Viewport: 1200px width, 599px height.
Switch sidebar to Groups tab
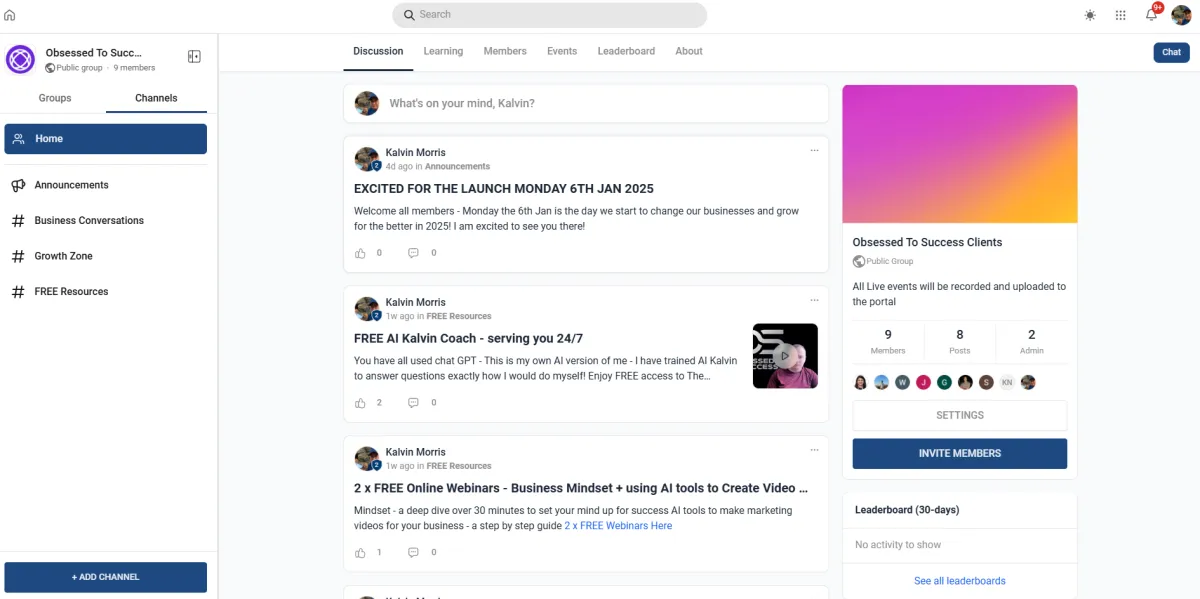[55, 98]
